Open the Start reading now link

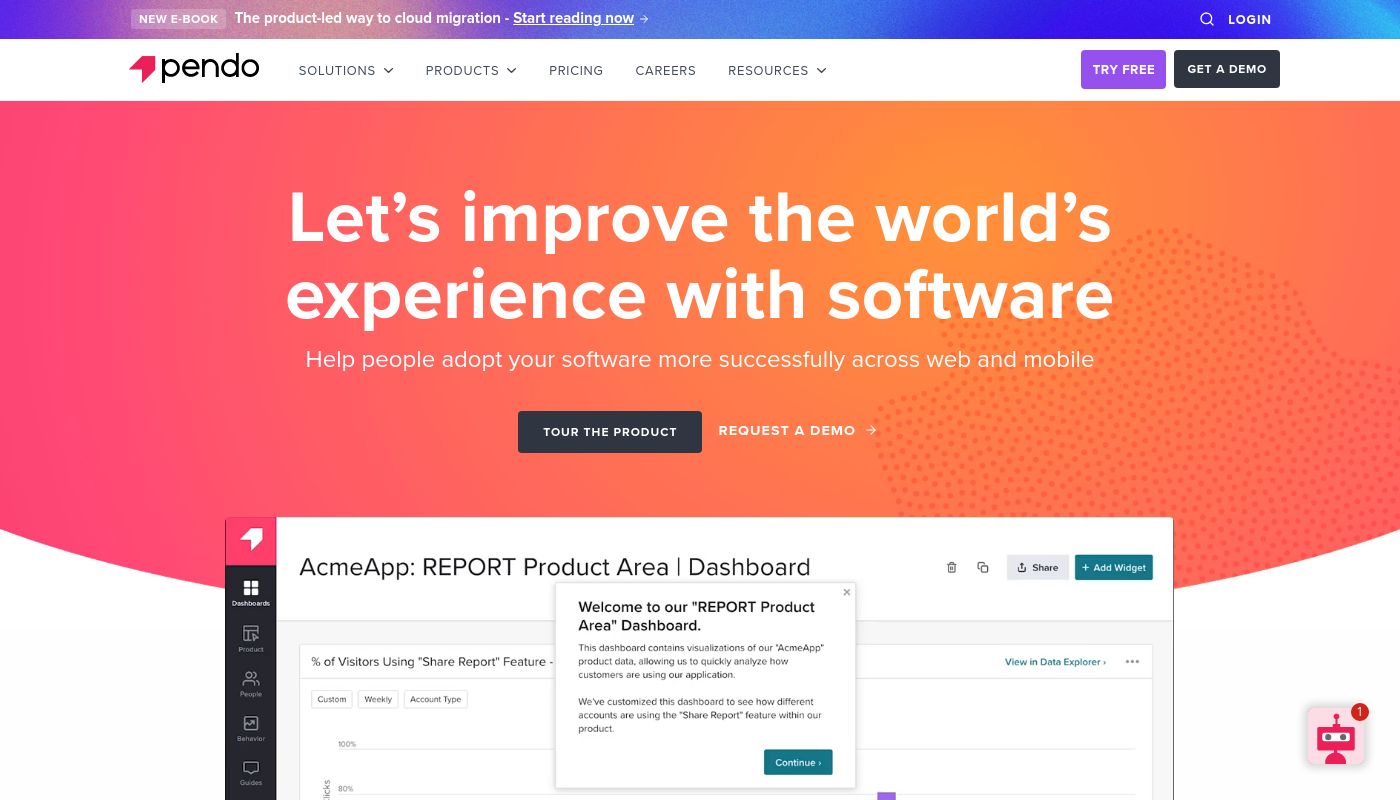[x=574, y=18]
